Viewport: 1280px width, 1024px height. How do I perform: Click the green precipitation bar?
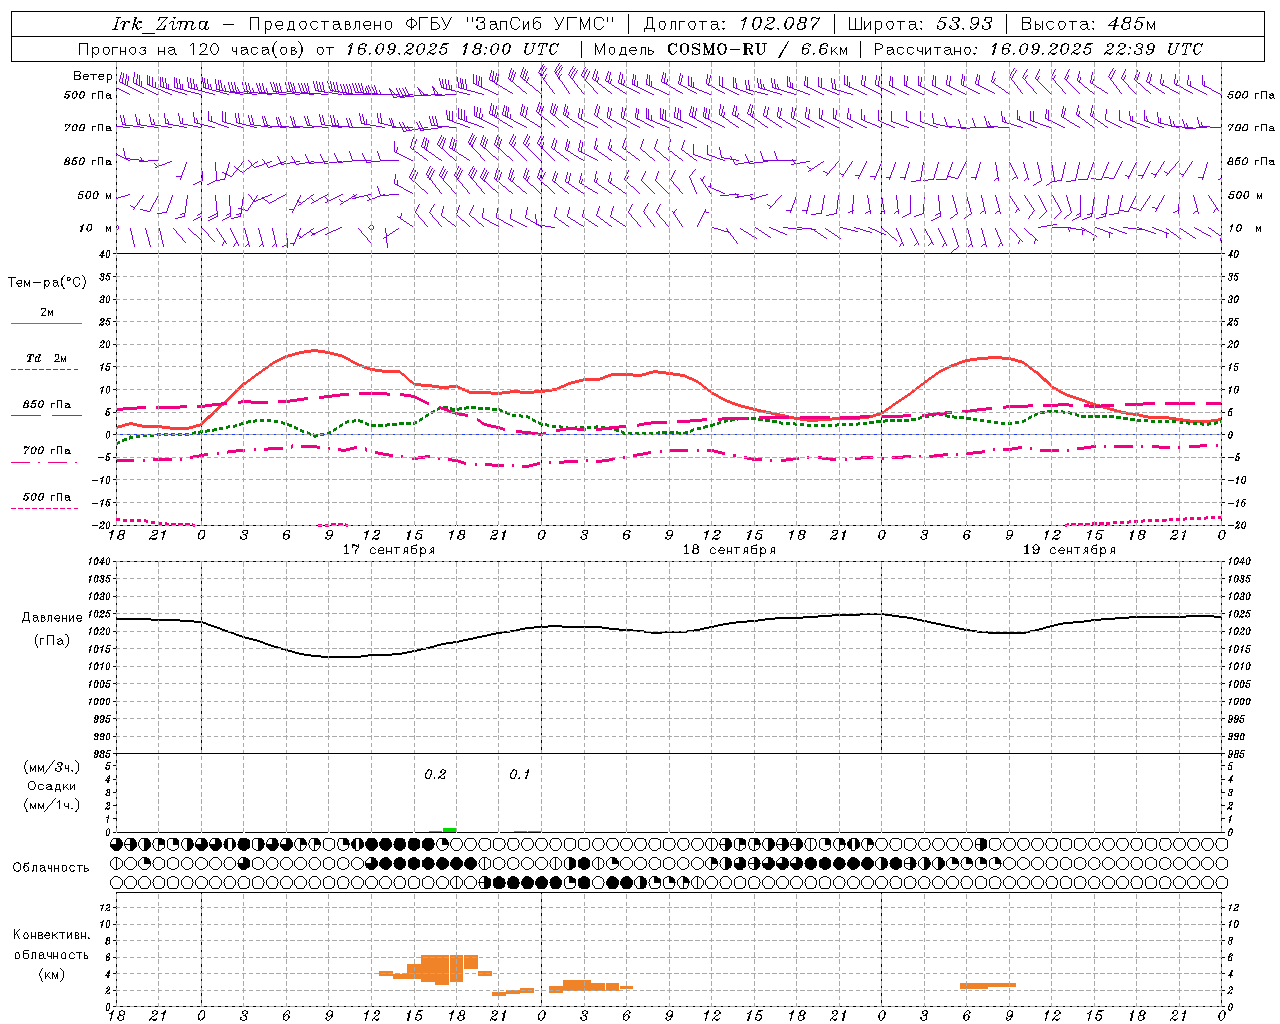[x=450, y=830]
